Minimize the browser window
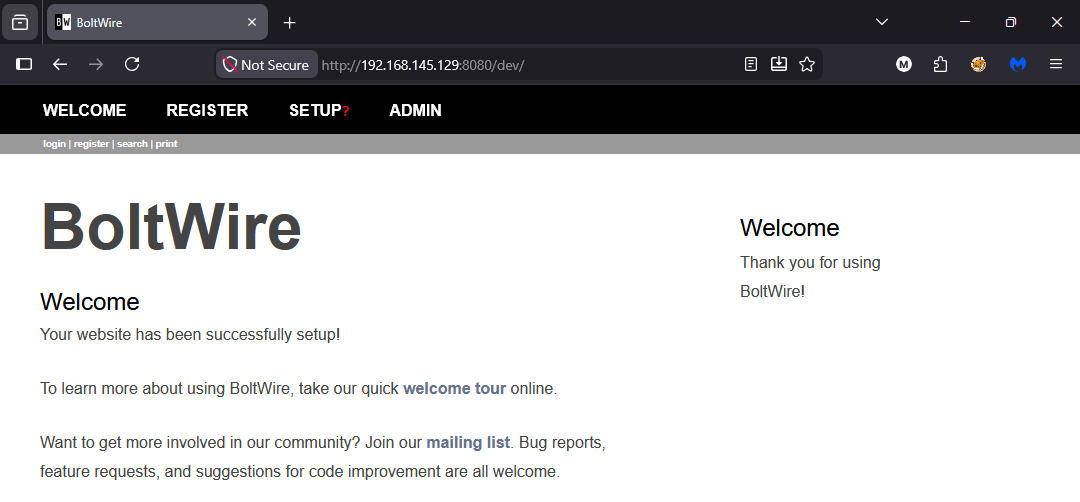Screen dimensions: 1080x502 click(965, 22)
